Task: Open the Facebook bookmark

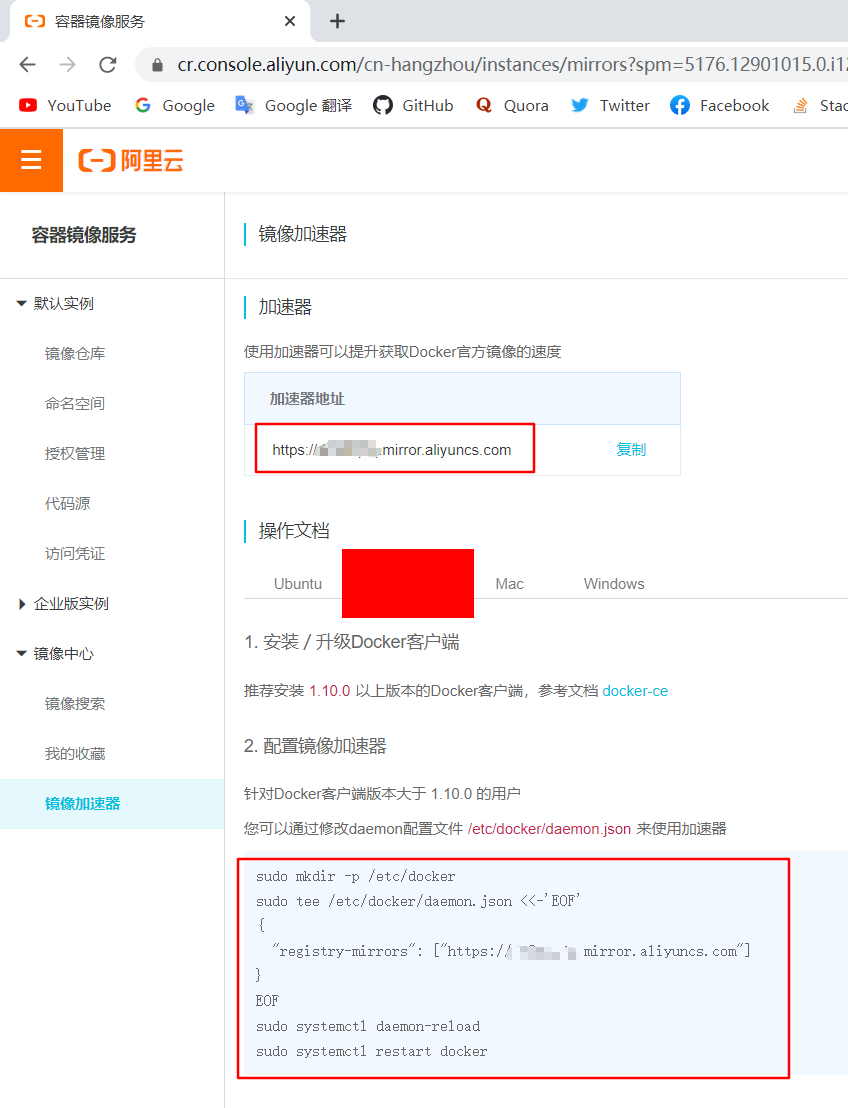Action: (720, 105)
